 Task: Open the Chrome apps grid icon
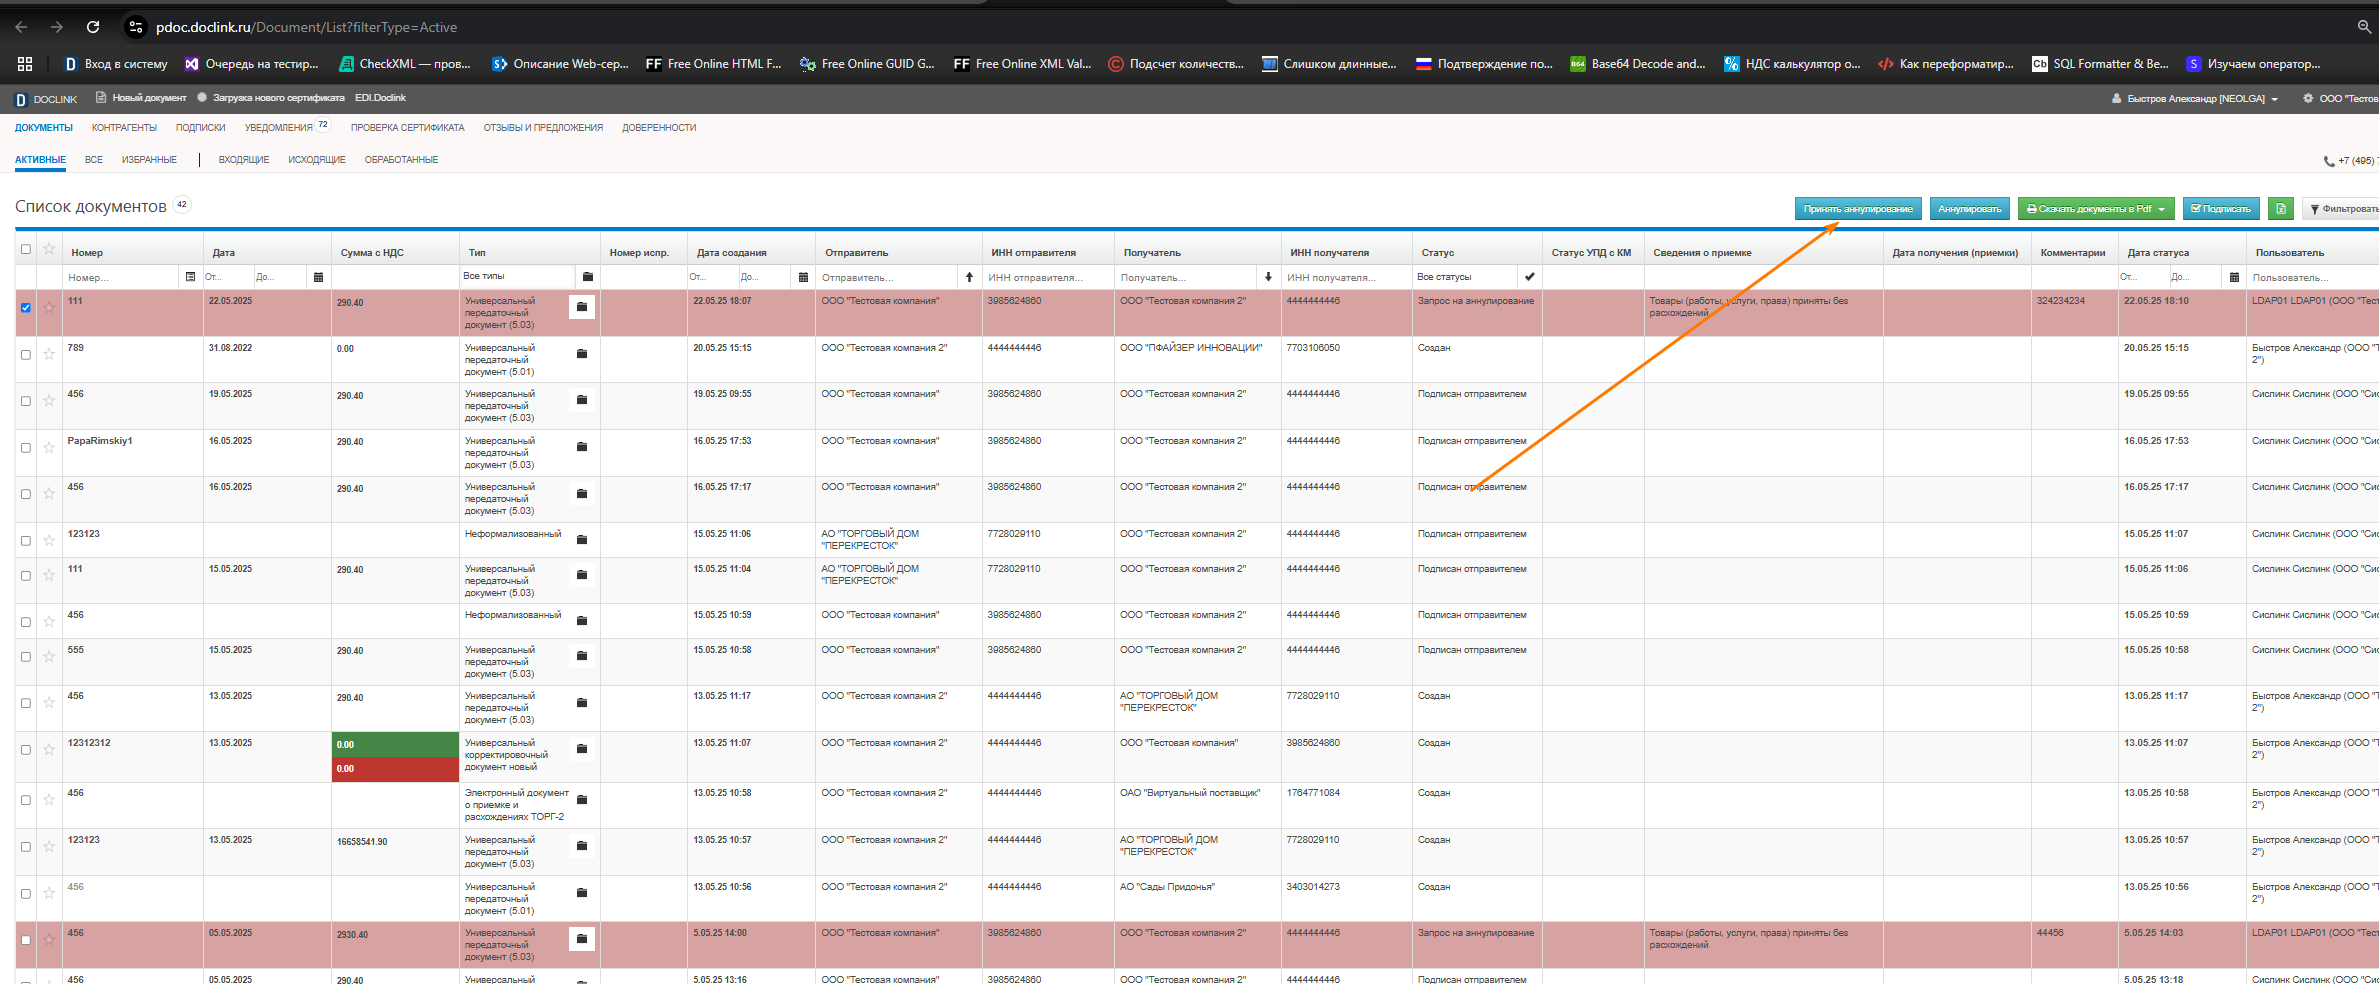25,64
